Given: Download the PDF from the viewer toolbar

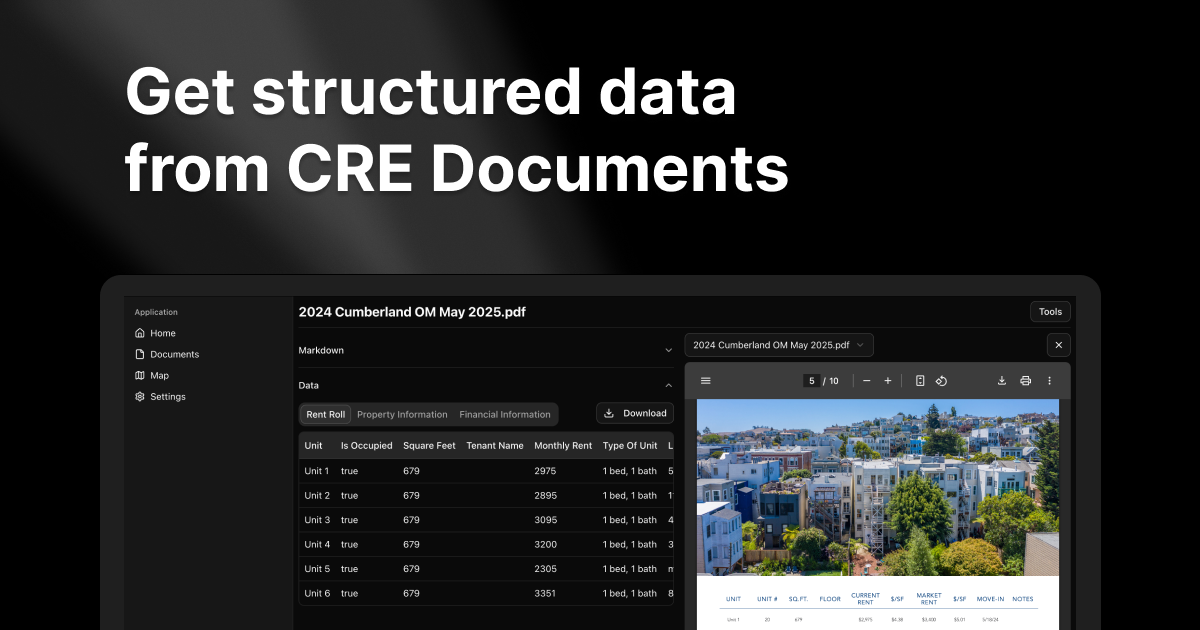Looking at the screenshot, I should tap(1001, 381).
